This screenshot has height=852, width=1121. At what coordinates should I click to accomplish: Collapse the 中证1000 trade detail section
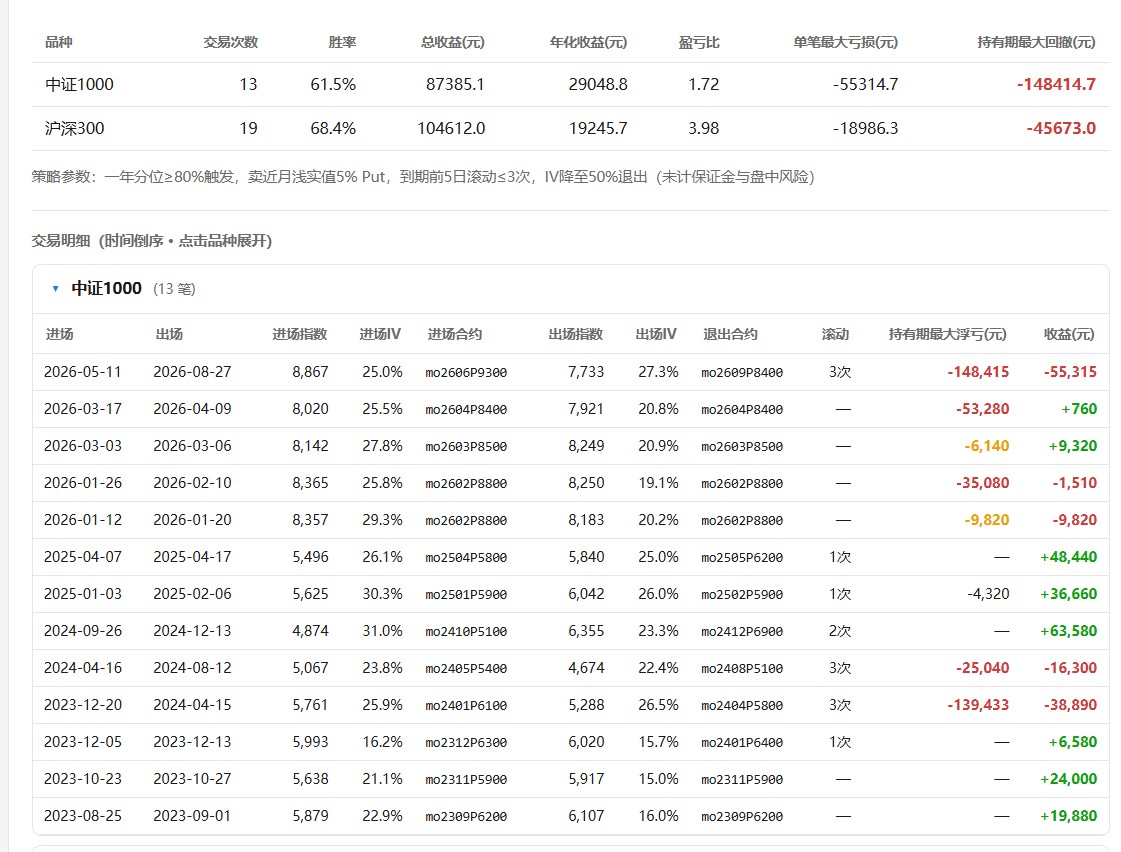point(56,289)
